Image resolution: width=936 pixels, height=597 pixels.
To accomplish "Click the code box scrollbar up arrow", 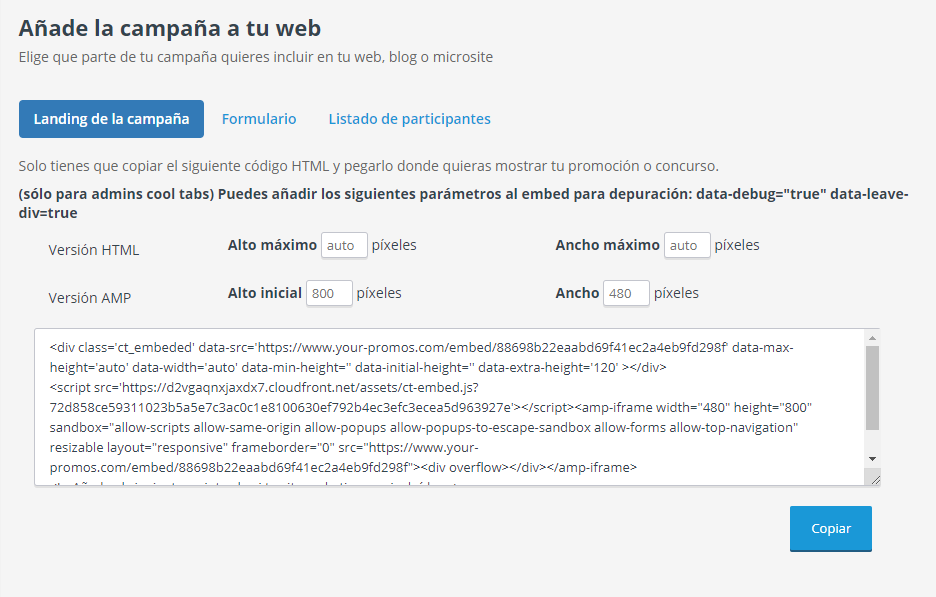I will point(872,338).
